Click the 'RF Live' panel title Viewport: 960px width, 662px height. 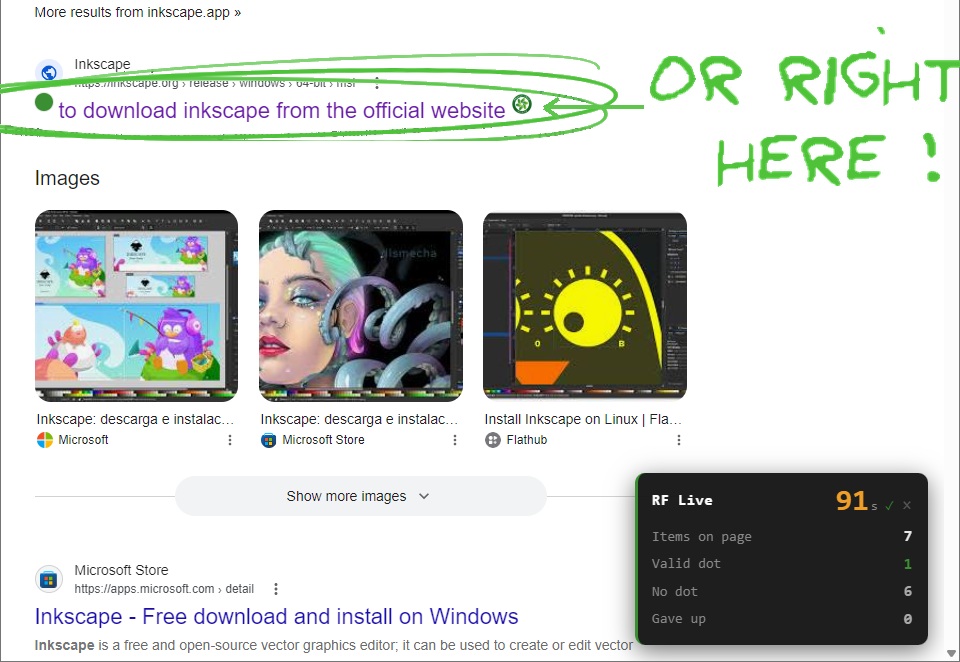click(682, 500)
